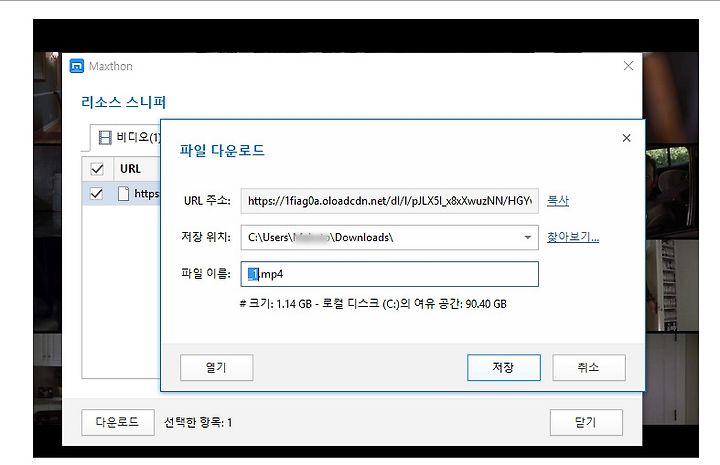Switch to the 비디오(1) tab
Viewport: 720px width, 465px height.
(x=125, y=137)
